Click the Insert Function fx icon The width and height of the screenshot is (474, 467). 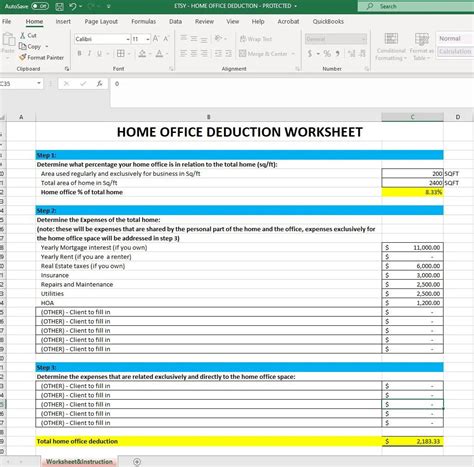(x=99, y=84)
